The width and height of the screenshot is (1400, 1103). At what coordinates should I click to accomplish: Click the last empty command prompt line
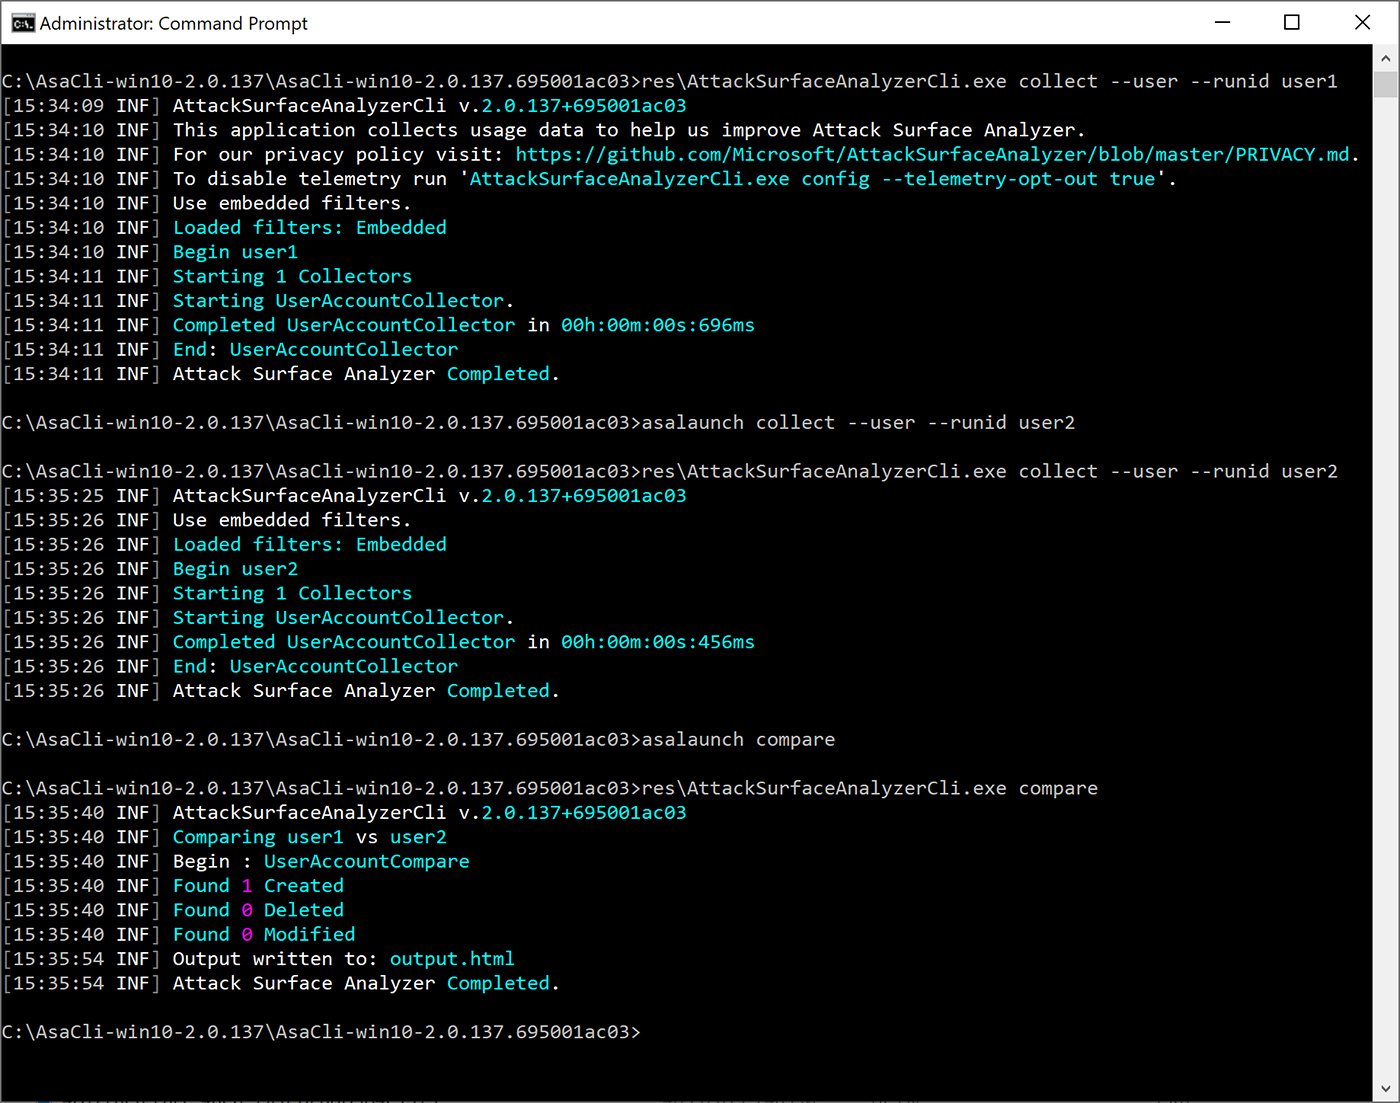tap(321, 1032)
